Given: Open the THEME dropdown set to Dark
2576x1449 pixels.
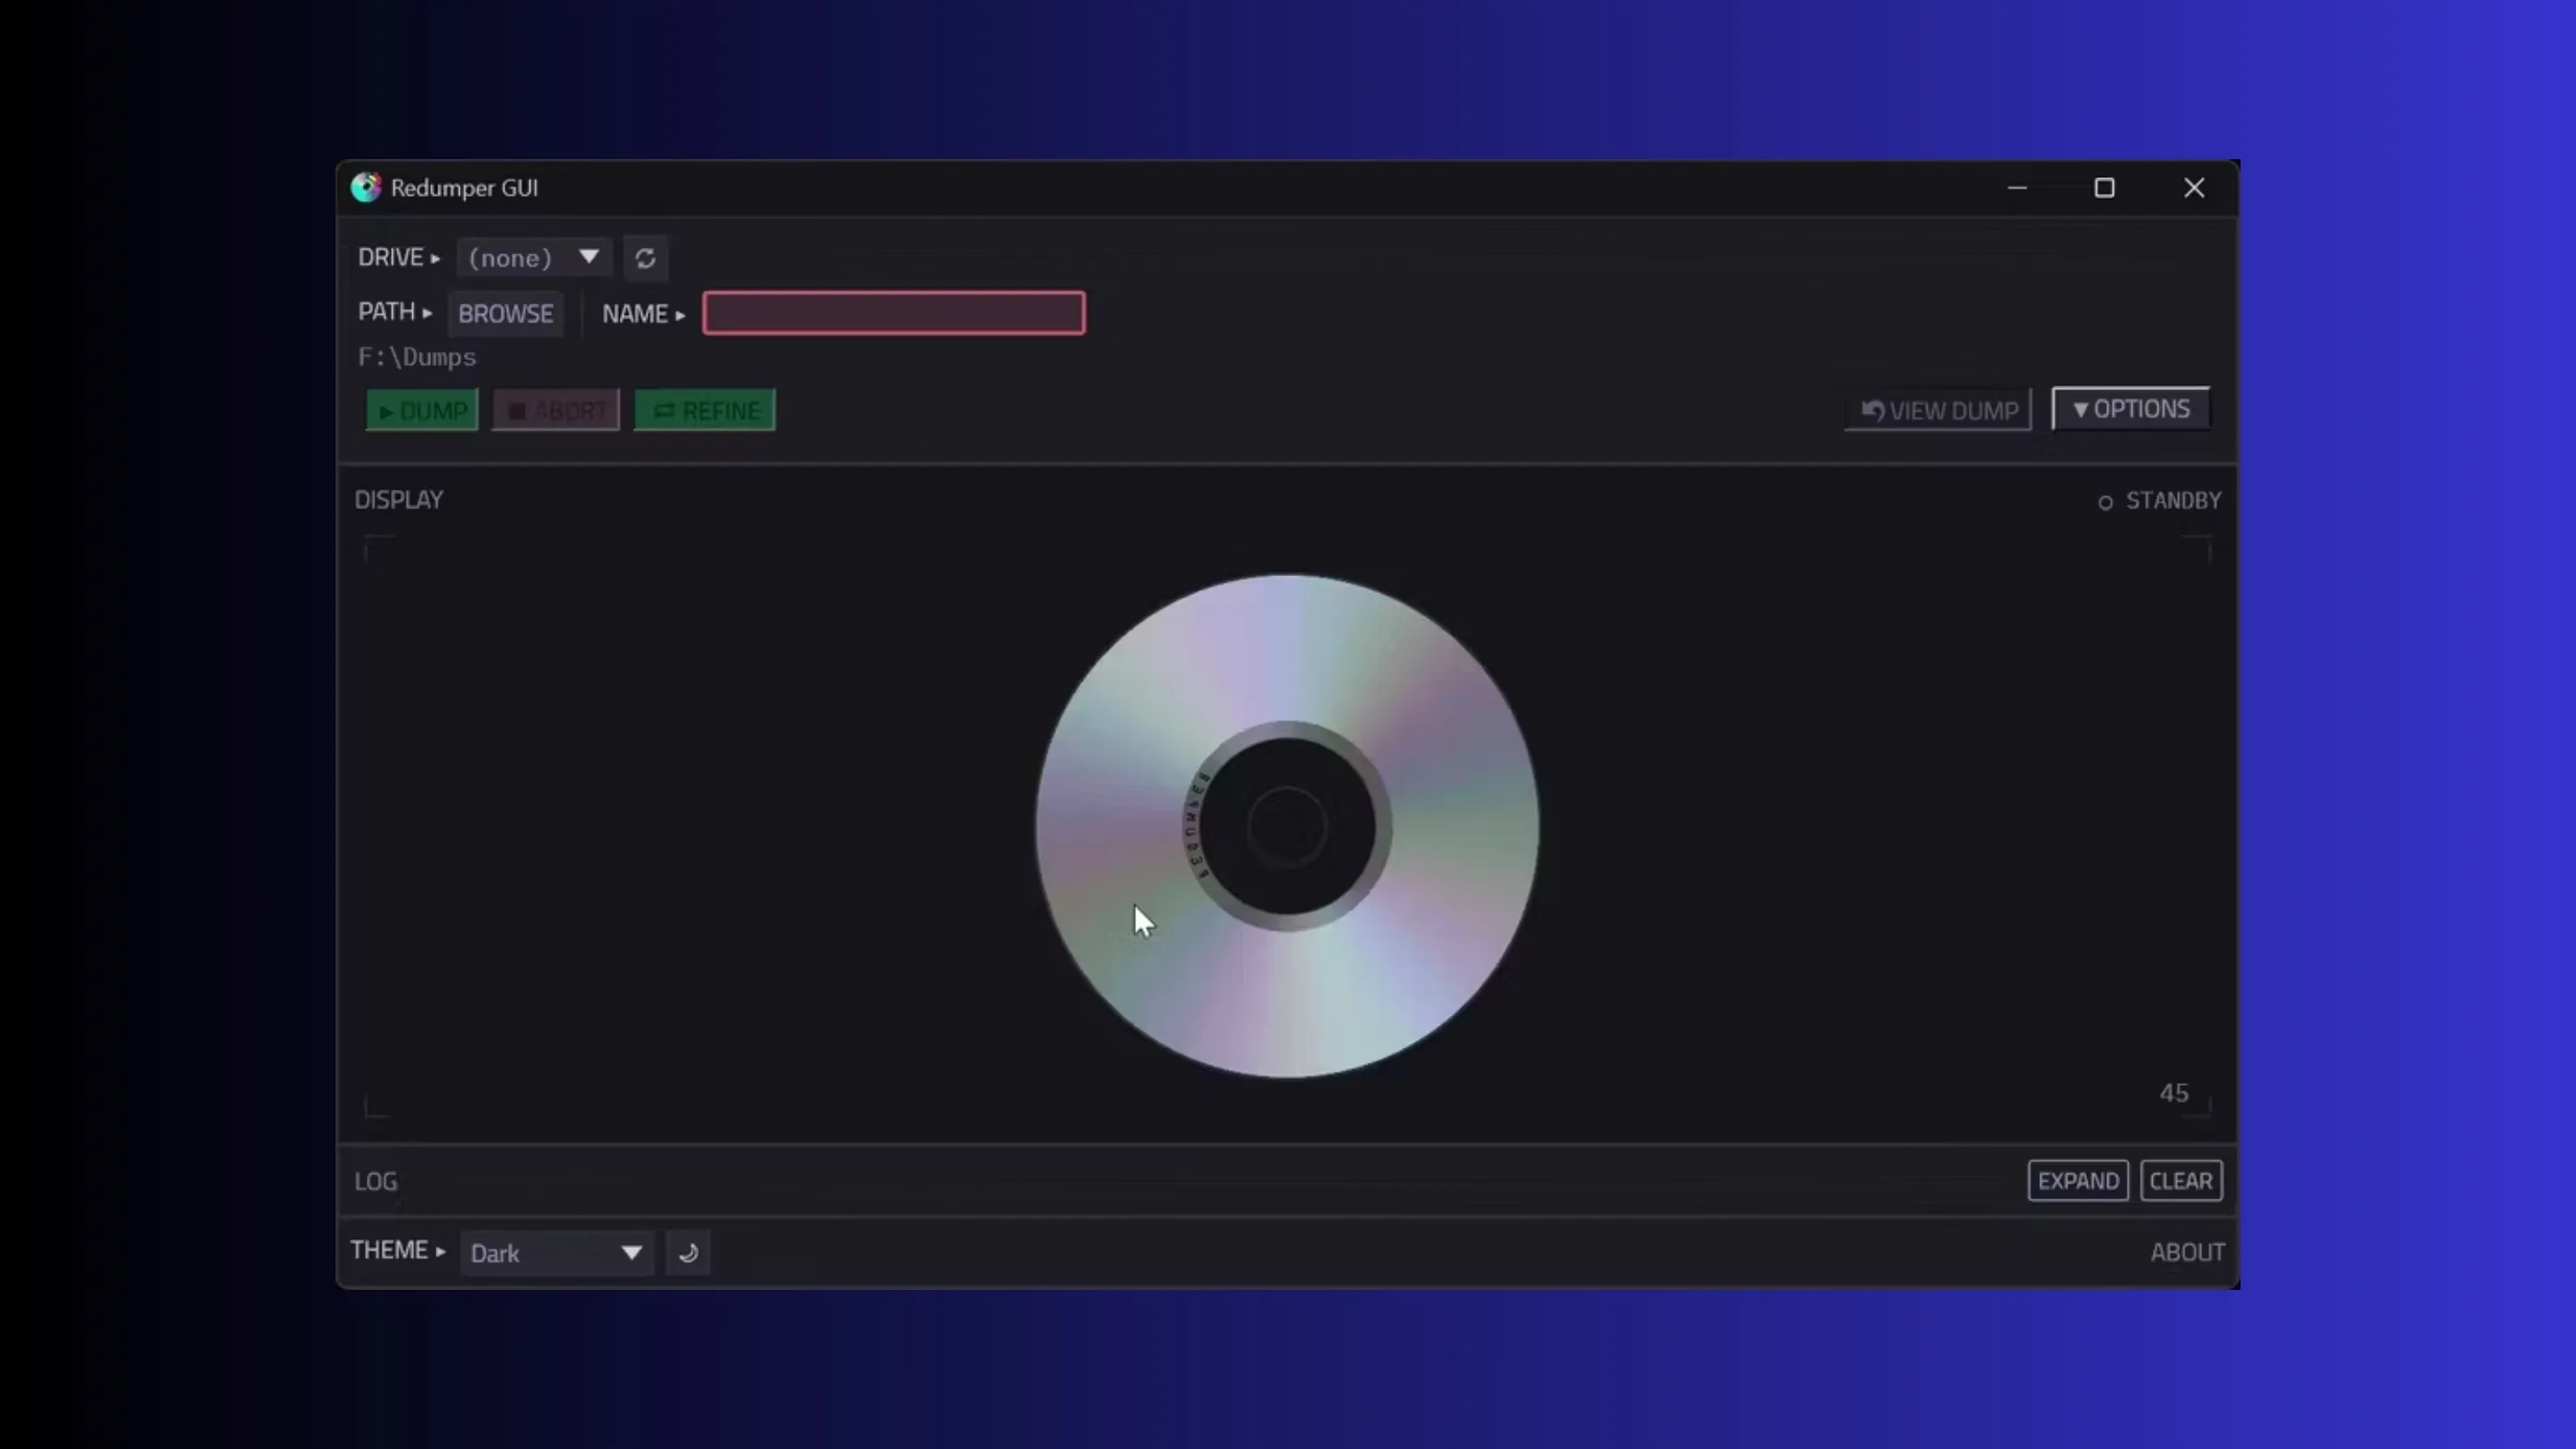Looking at the screenshot, I should coord(556,1253).
